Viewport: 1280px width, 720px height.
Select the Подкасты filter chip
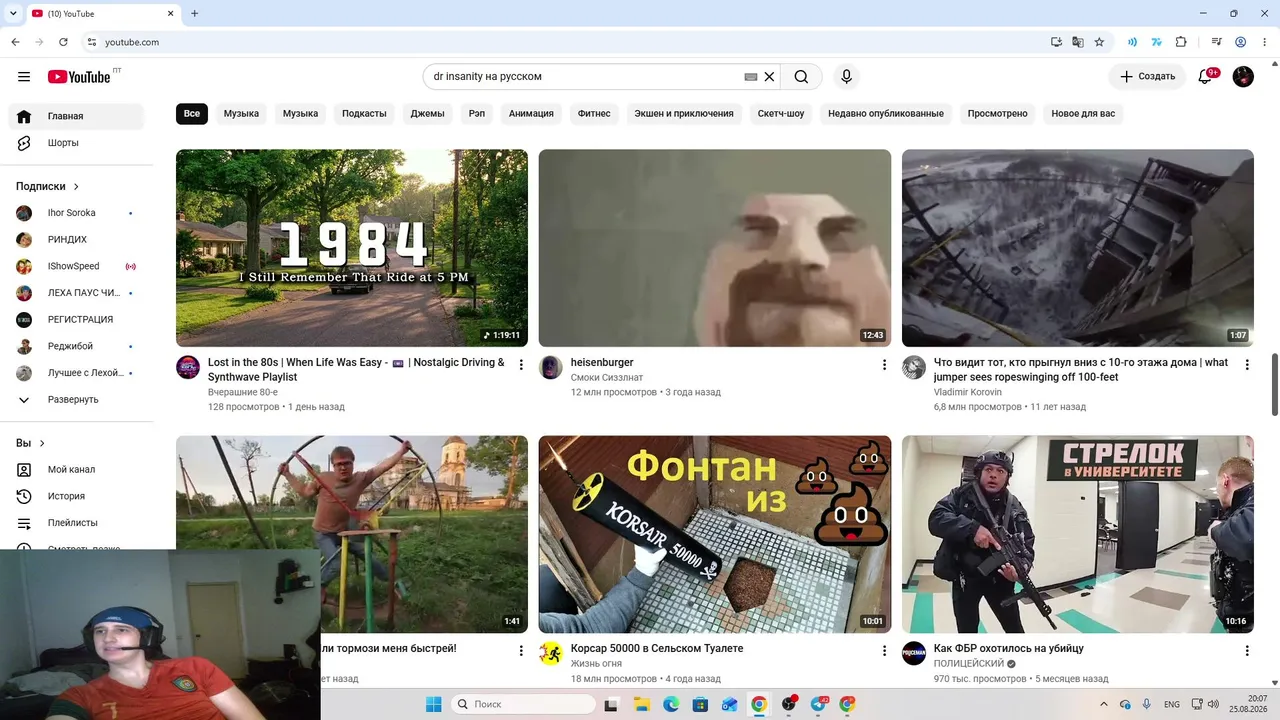(x=364, y=114)
